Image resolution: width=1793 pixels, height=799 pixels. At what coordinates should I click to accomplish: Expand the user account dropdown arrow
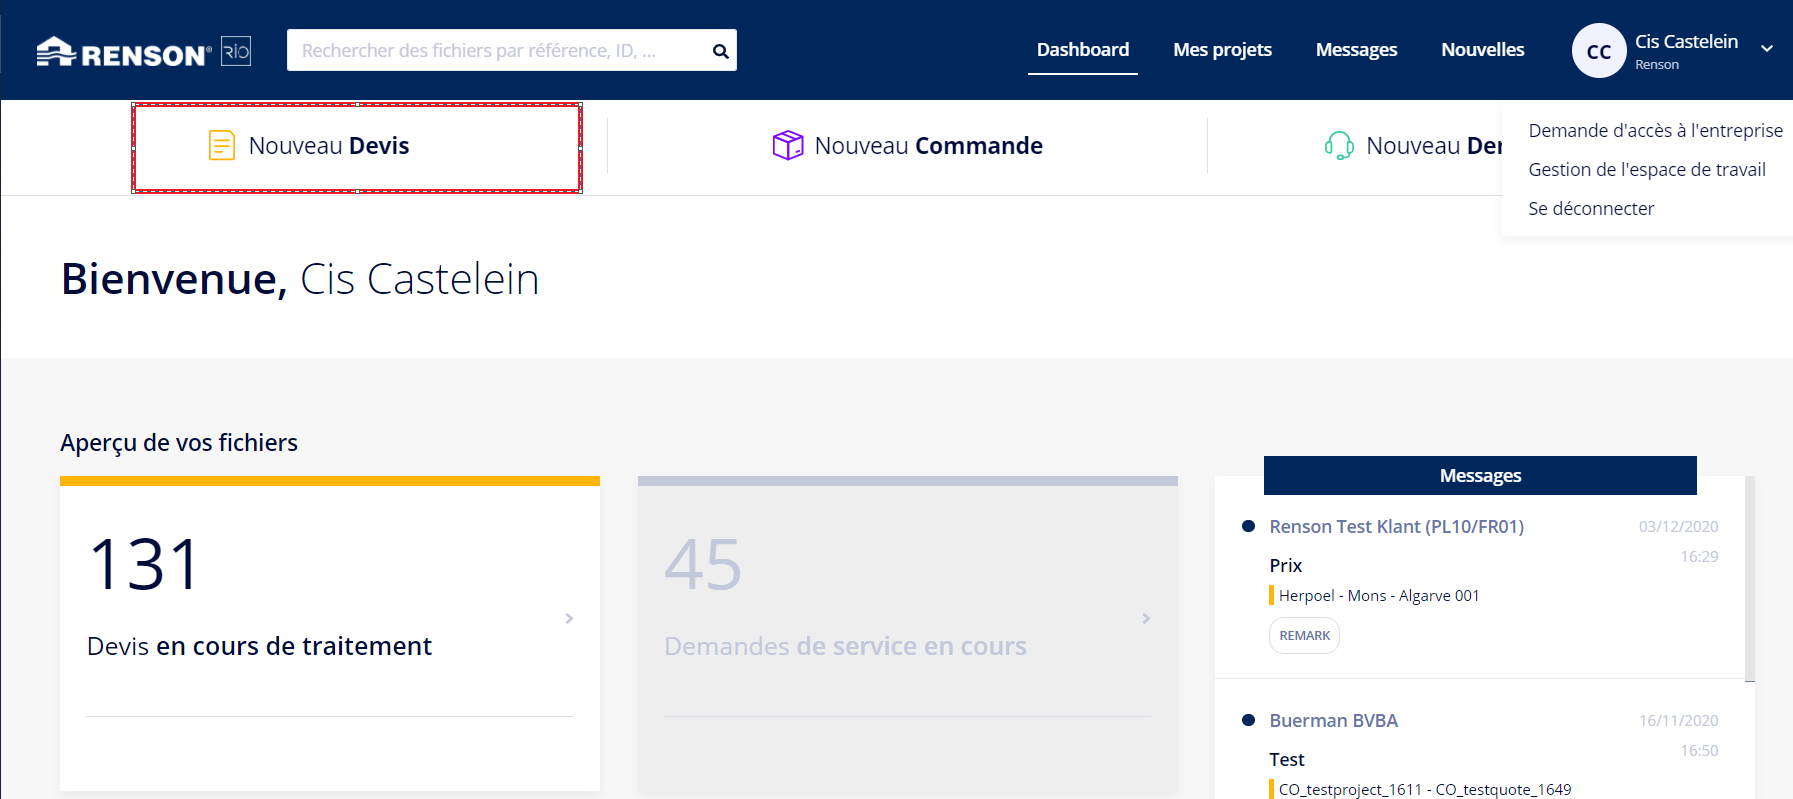[1767, 48]
